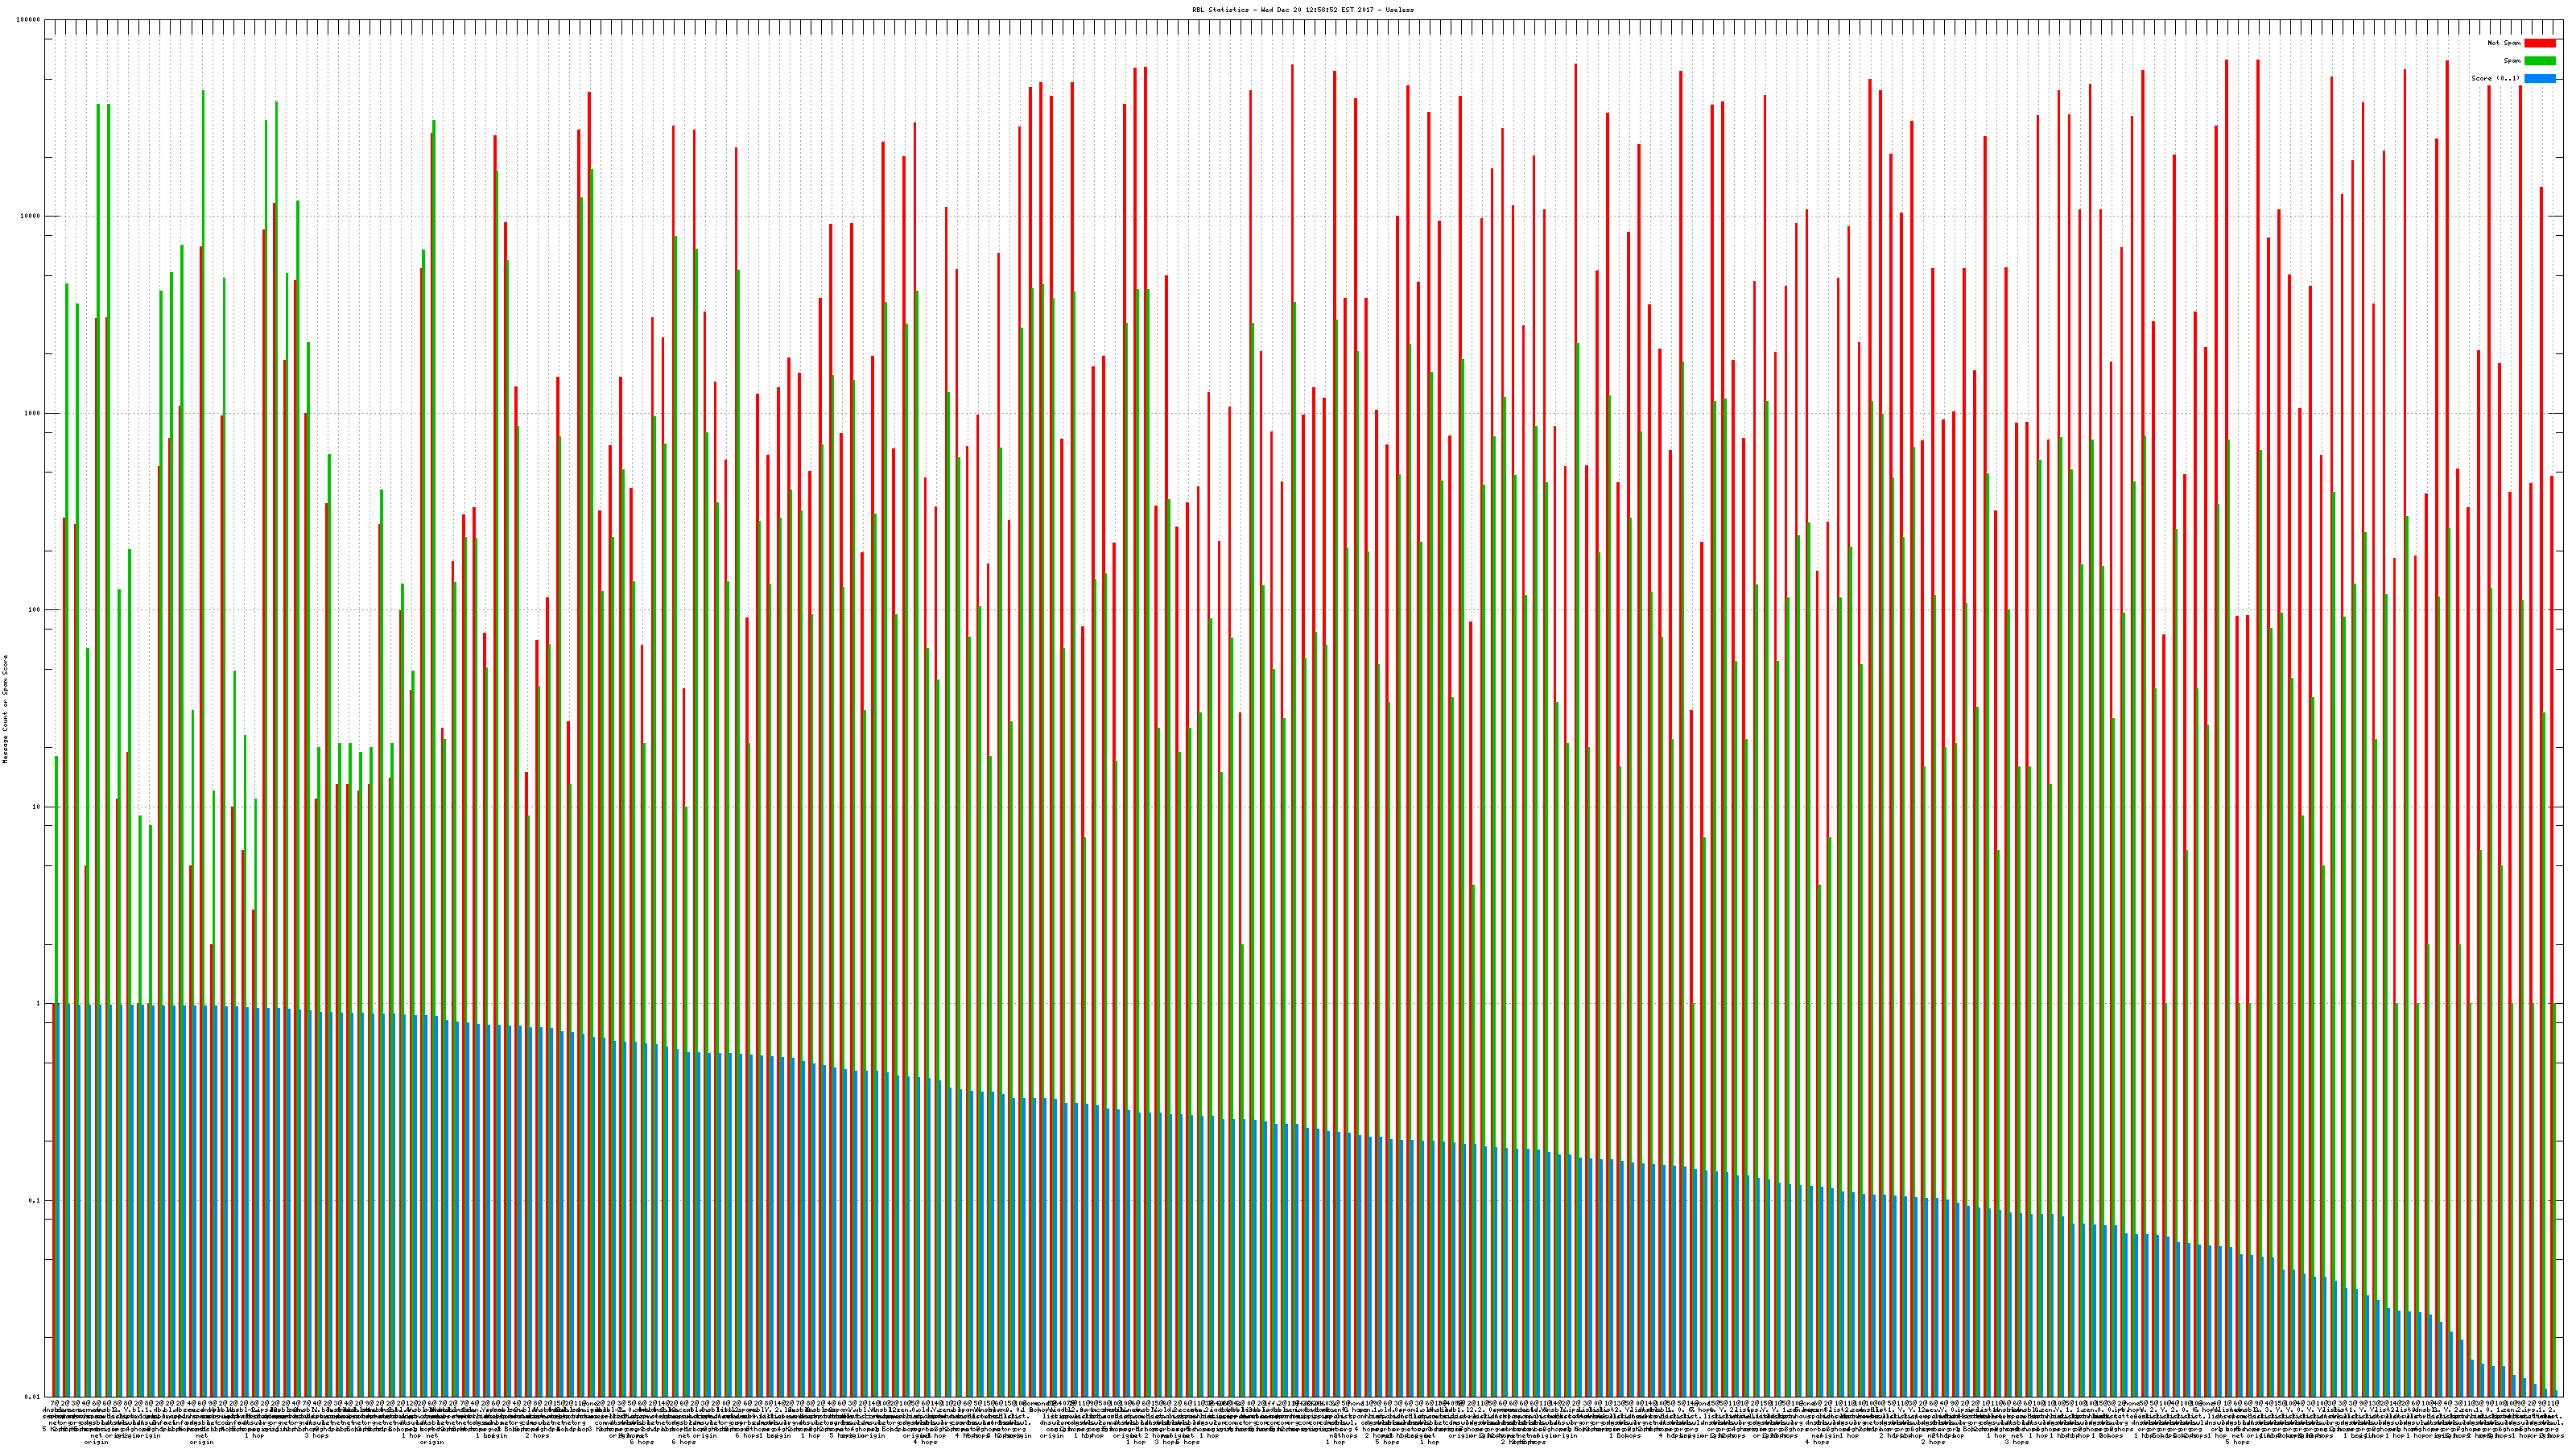The width and height of the screenshot is (2576, 1449).
Task: Click the '2017' year in the title
Action: (x=1365, y=10)
